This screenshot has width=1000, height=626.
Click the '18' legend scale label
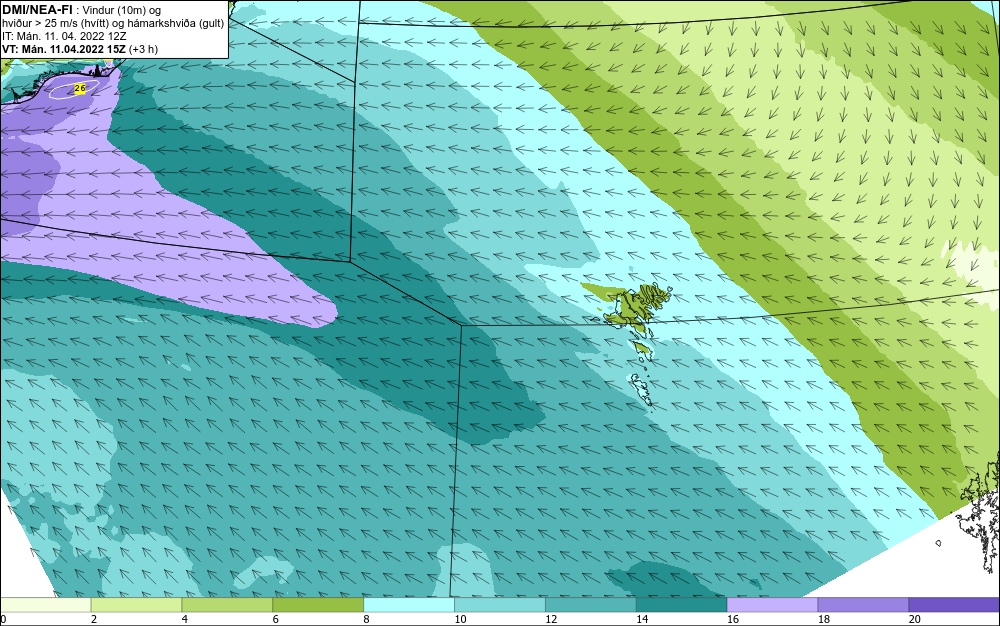[x=824, y=619]
